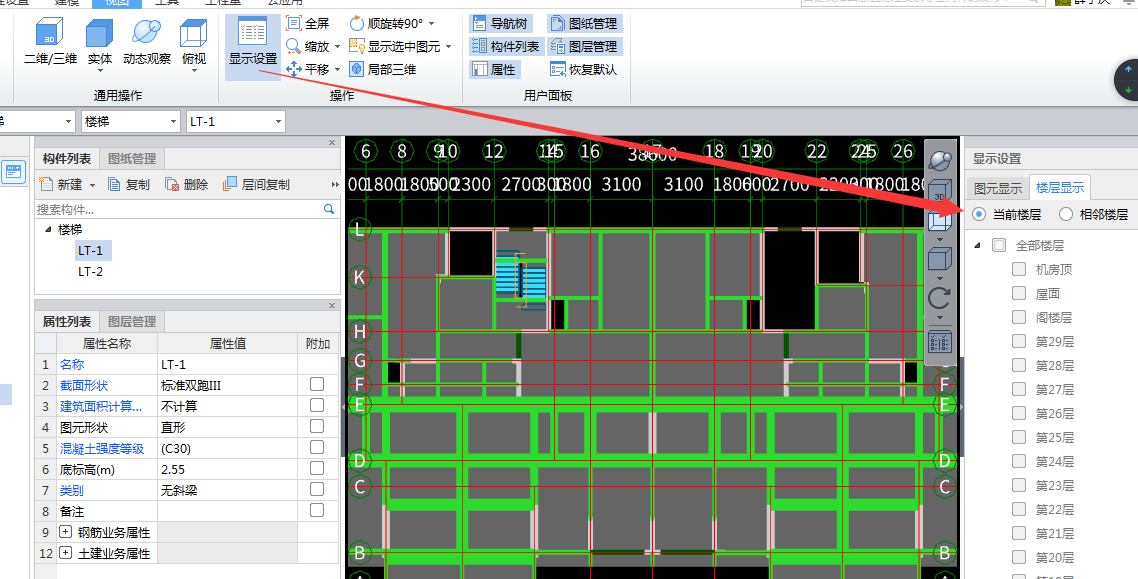
Task: Select LT-2 in component tree
Action: click(91, 271)
